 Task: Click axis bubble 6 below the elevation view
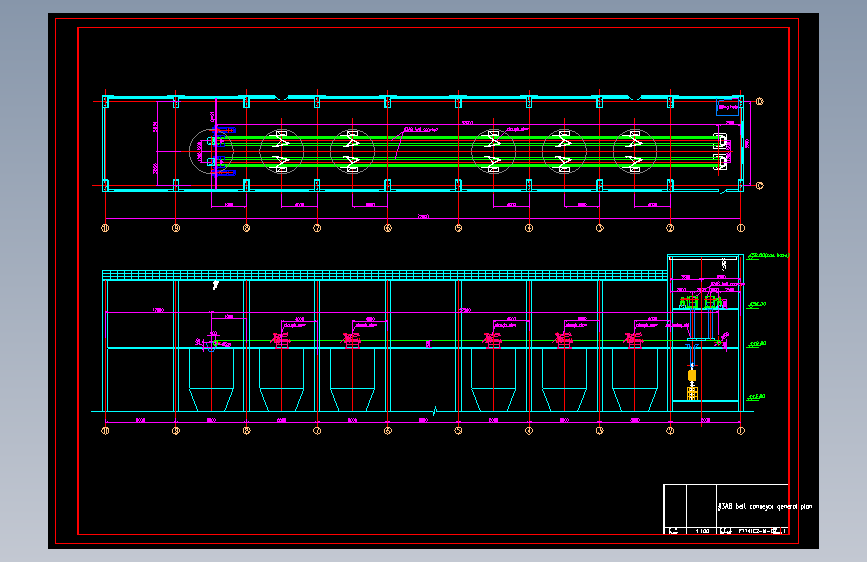click(x=388, y=430)
